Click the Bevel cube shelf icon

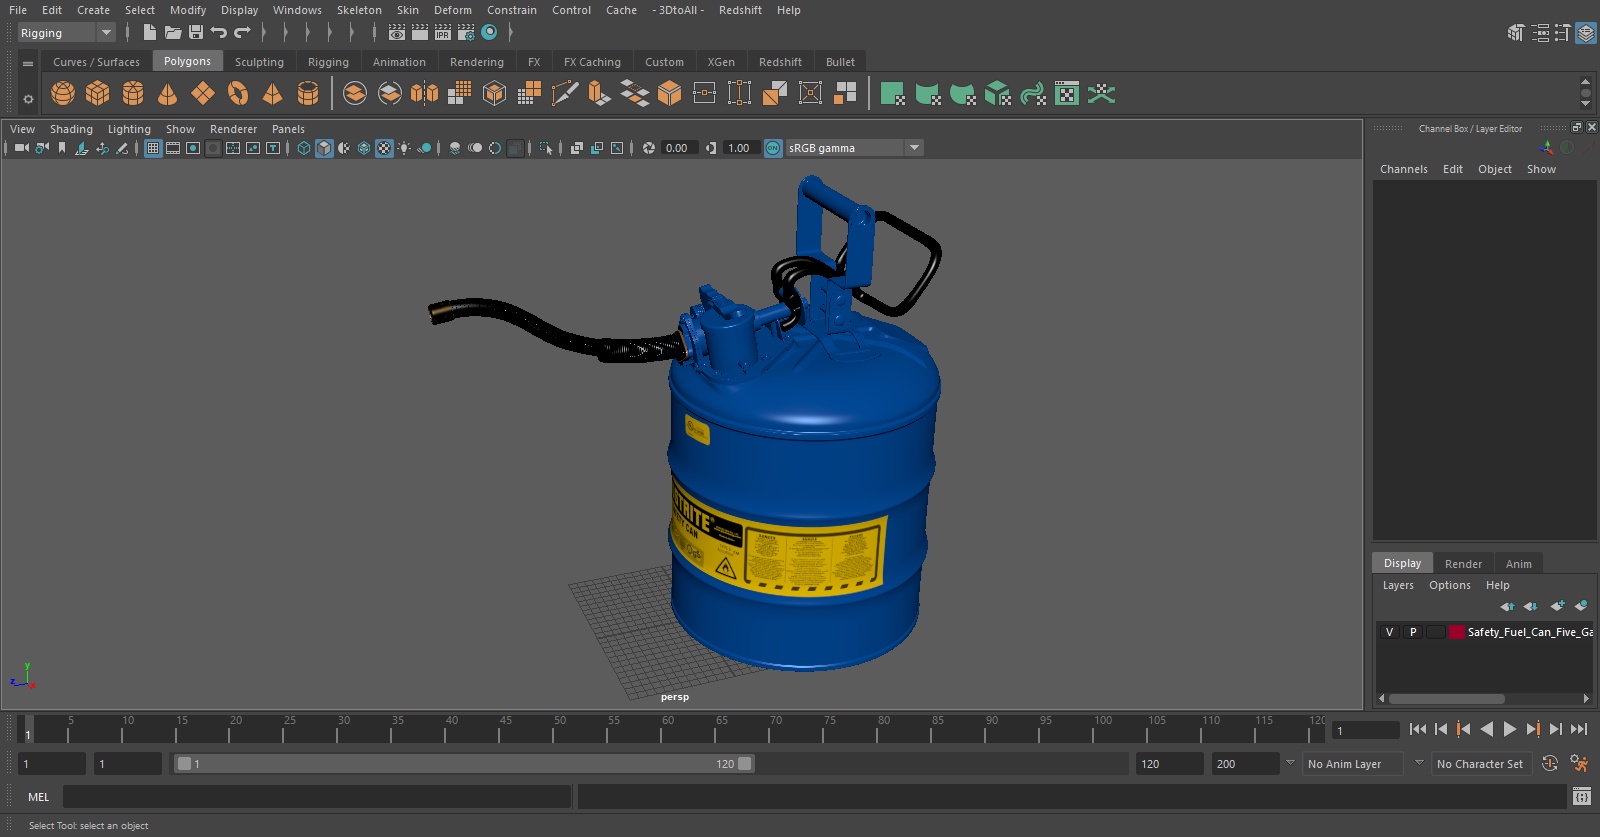click(669, 94)
